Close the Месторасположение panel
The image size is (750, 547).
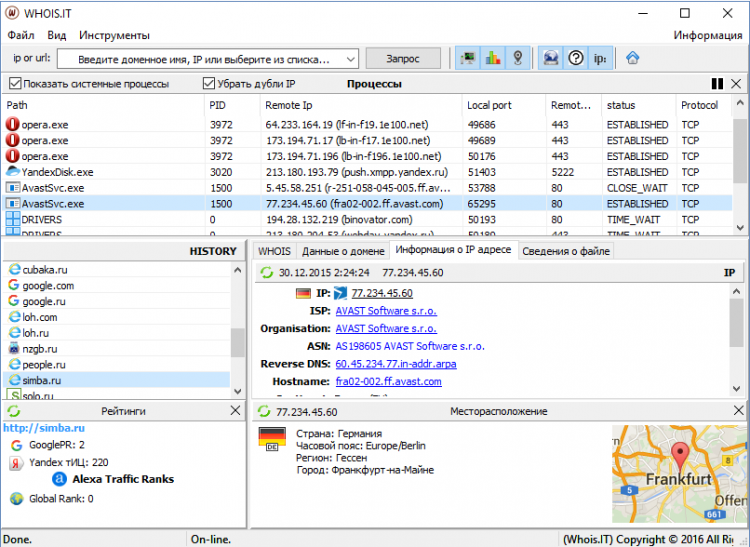737,411
